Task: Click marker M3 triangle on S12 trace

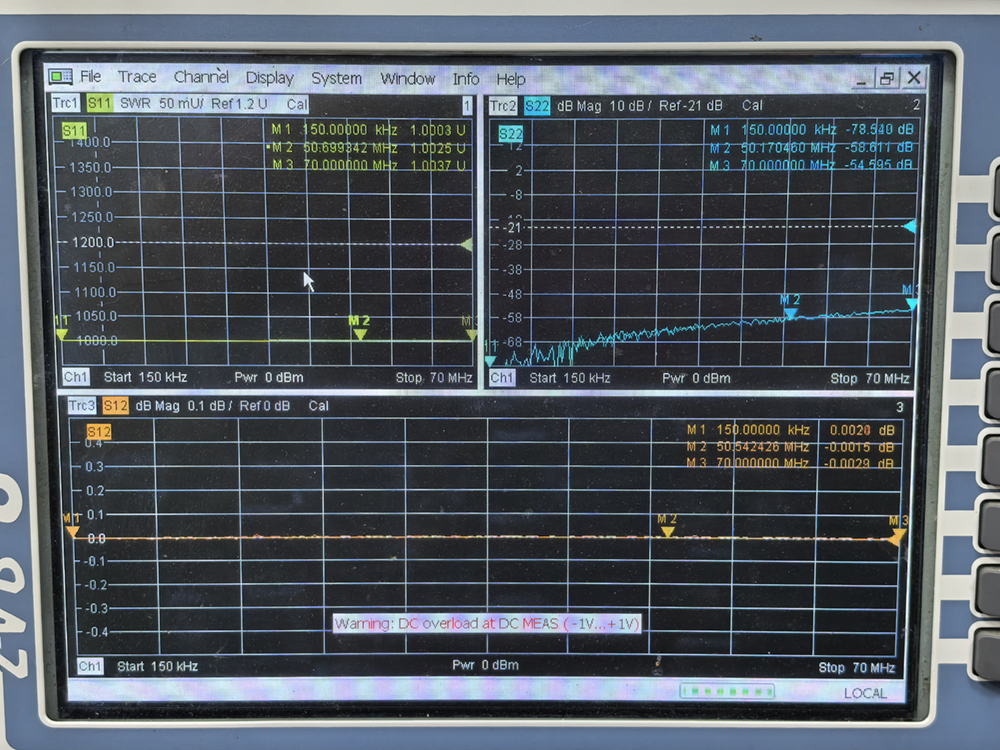Action: point(898,535)
